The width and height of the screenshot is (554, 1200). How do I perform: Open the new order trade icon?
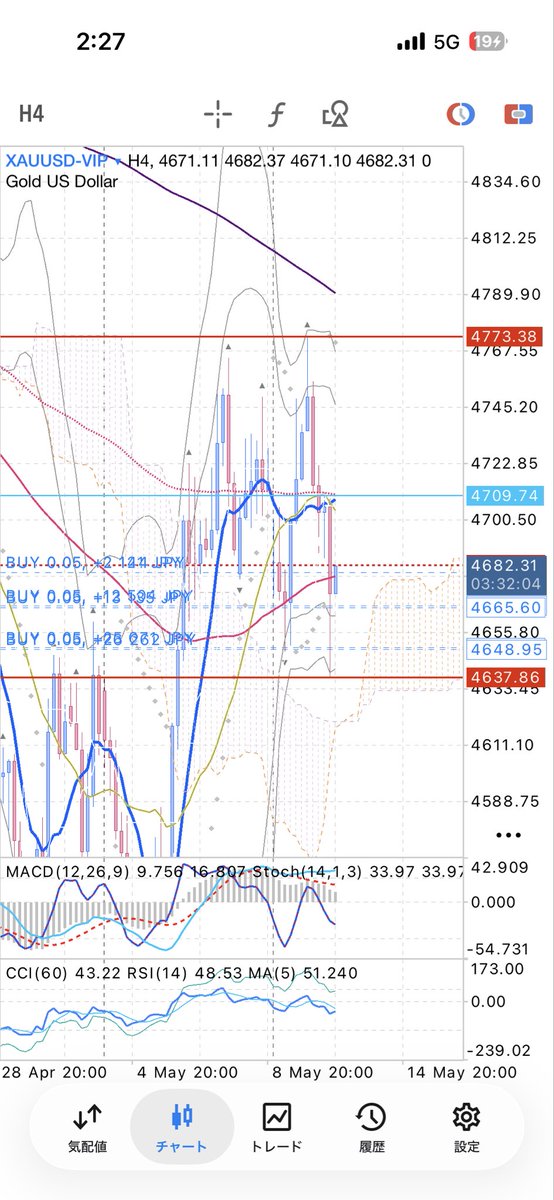519,116
